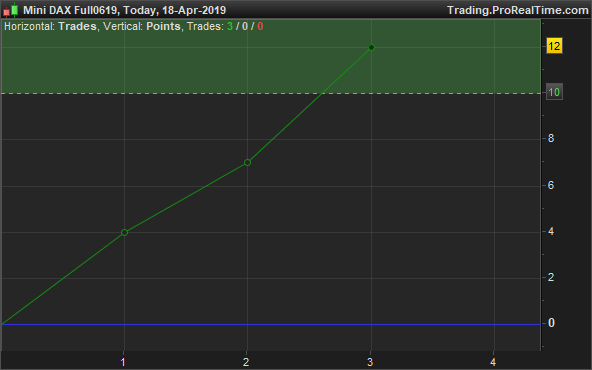Click the green winning trades count '3'
The width and height of the screenshot is (592, 370).
[x=230, y=26]
